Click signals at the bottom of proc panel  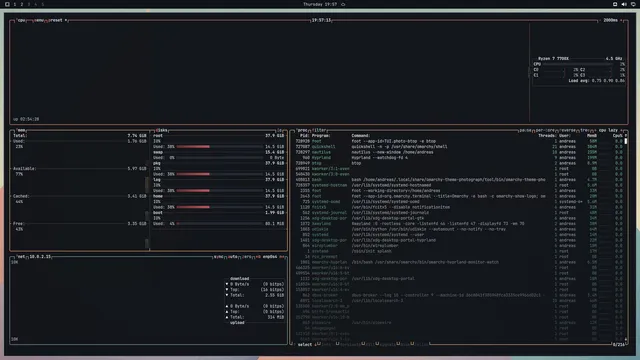point(388,344)
